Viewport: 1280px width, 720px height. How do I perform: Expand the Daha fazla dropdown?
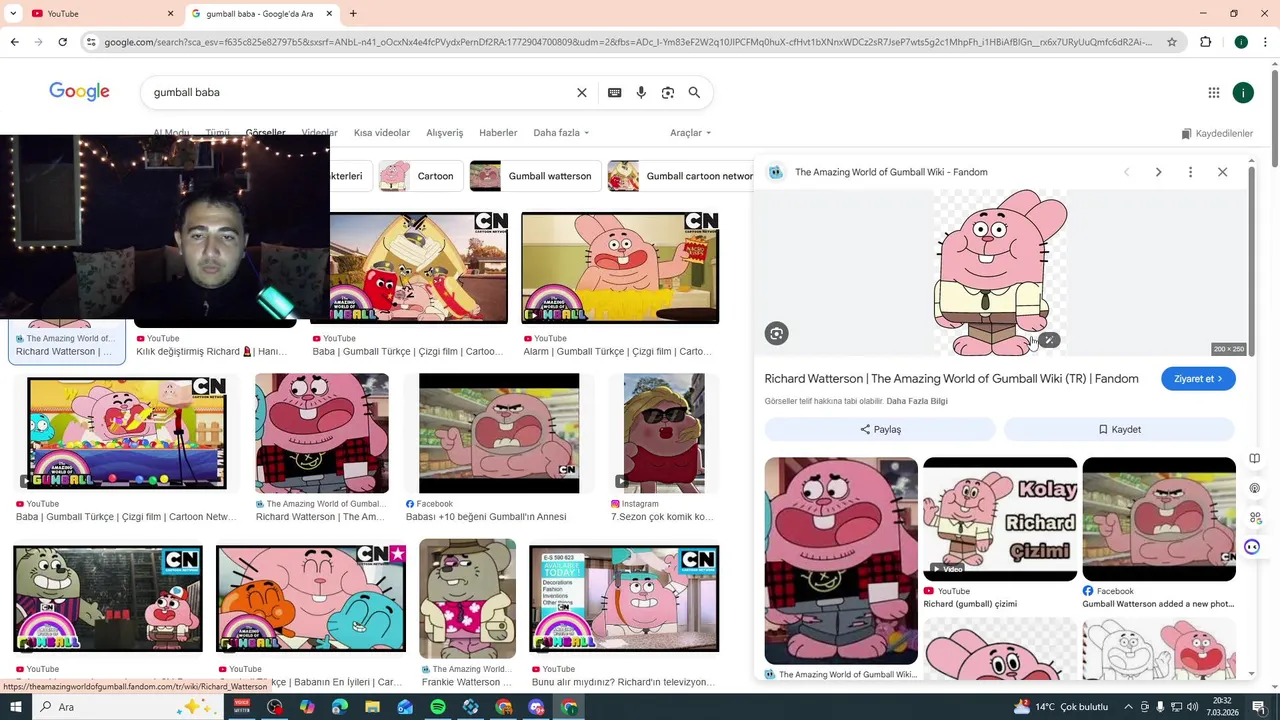pos(561,133)
